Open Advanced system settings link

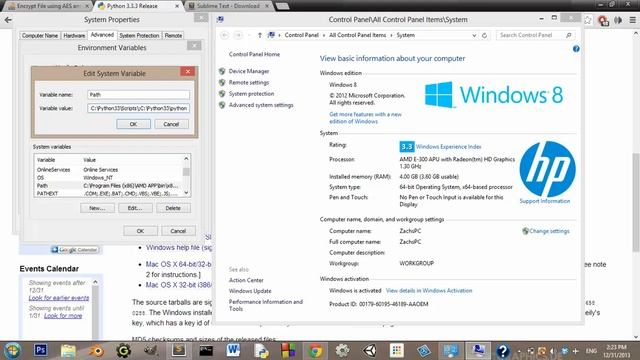click(261, 105)
